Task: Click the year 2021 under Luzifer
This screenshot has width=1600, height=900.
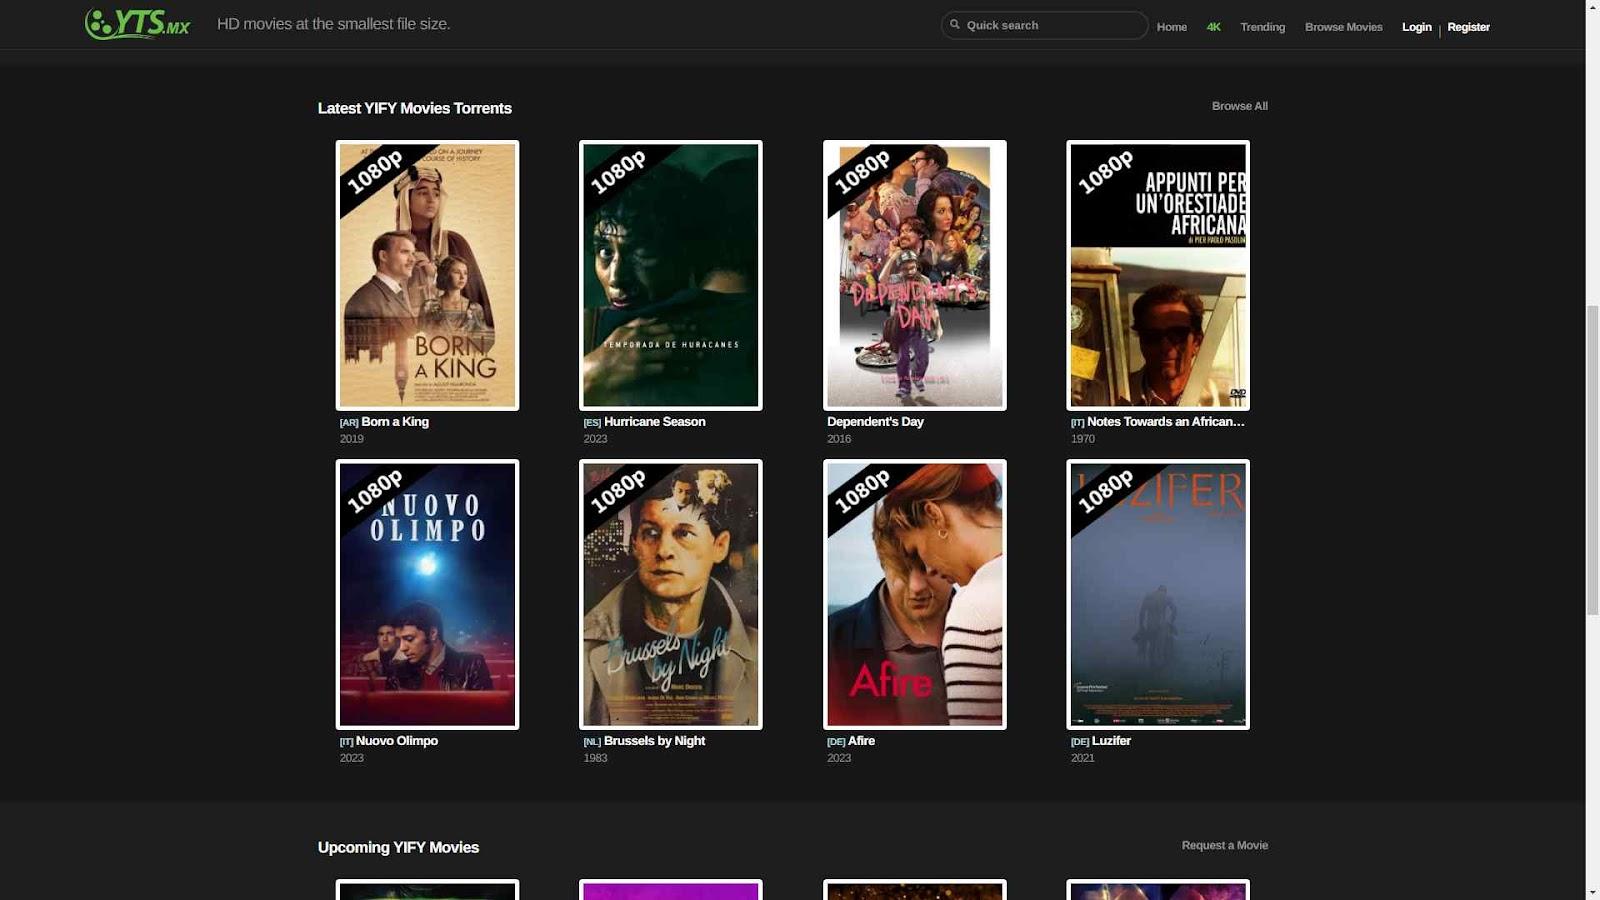Action: tap(1083, 758)
